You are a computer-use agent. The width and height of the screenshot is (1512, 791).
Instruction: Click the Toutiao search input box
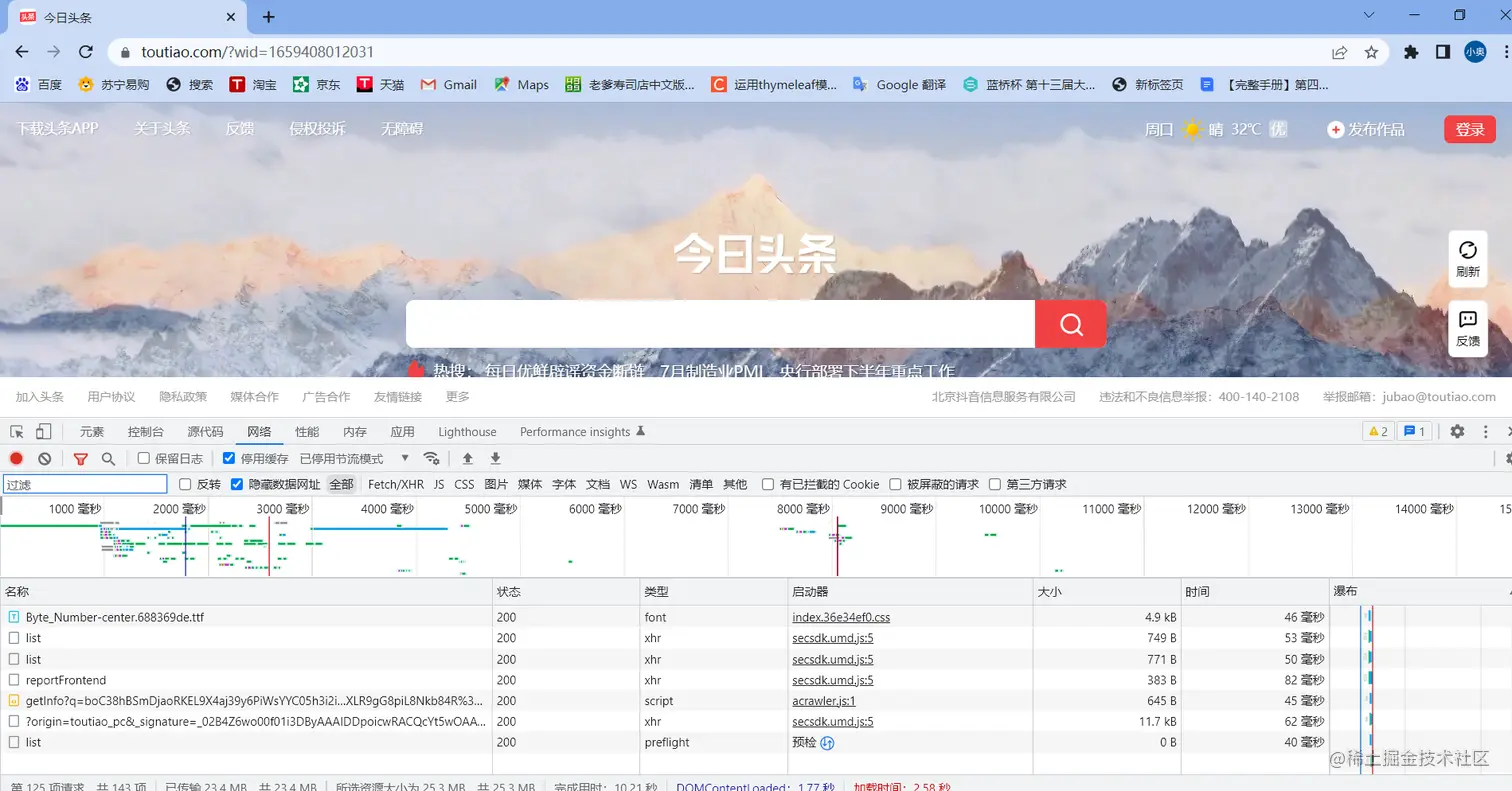[720, 324]
